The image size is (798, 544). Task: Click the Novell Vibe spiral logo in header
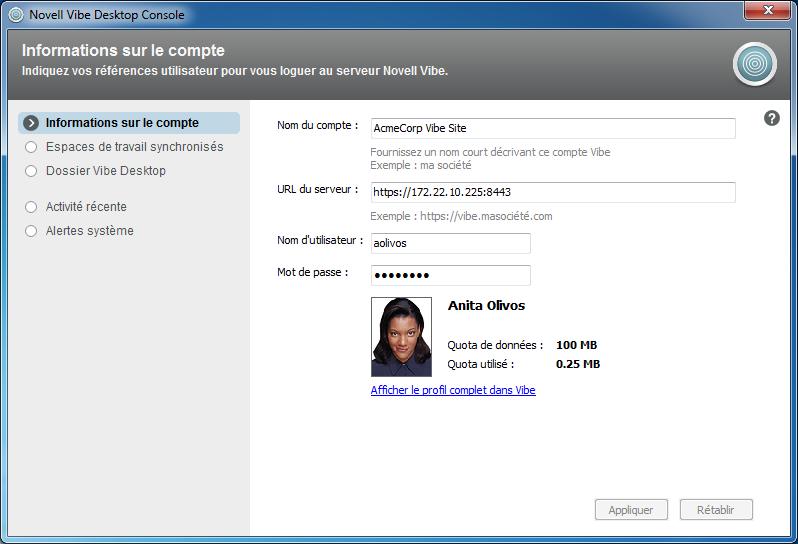click(x=755, y=64)
